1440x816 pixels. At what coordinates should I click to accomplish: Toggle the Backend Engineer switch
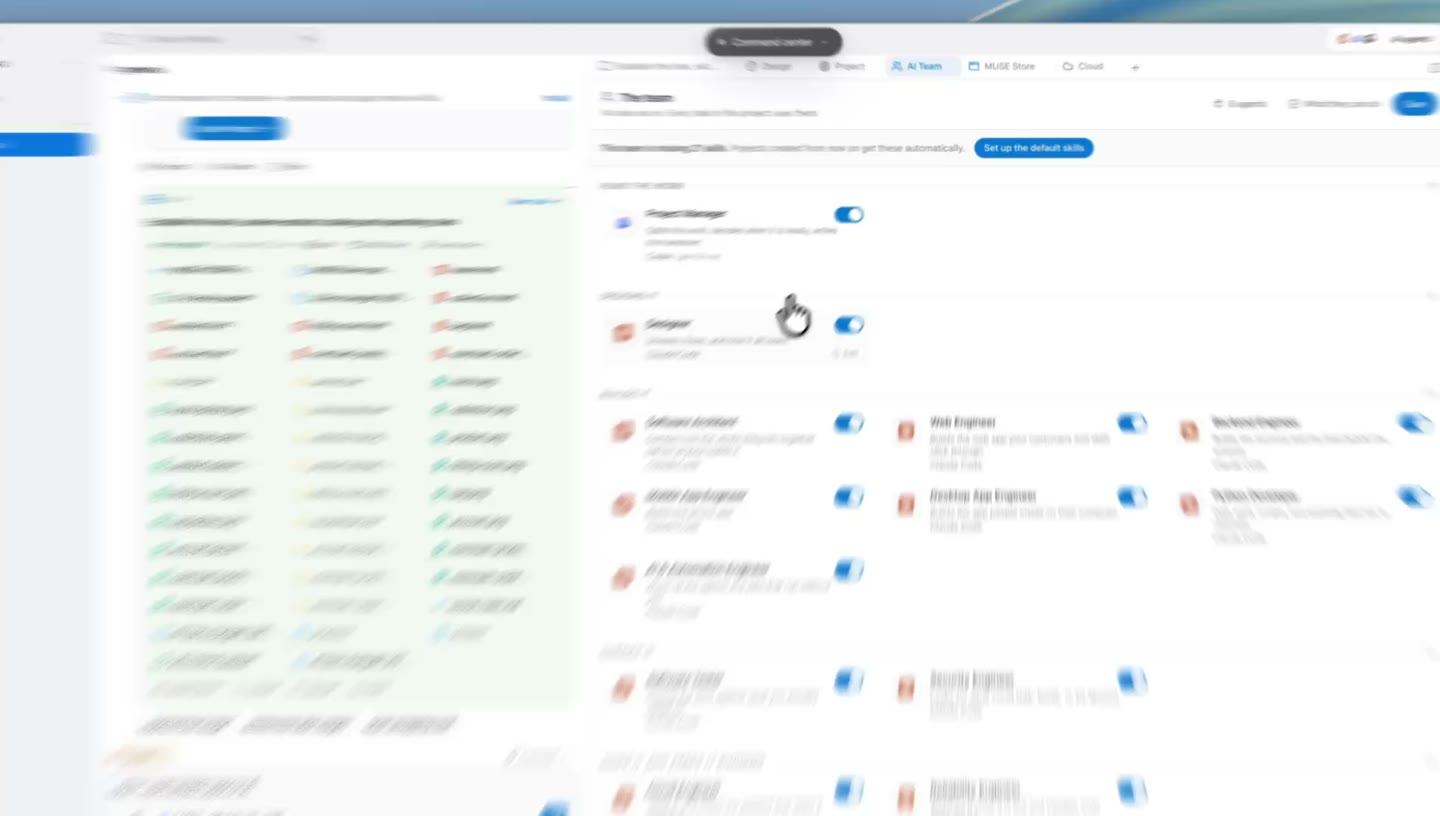(1415, 423)
